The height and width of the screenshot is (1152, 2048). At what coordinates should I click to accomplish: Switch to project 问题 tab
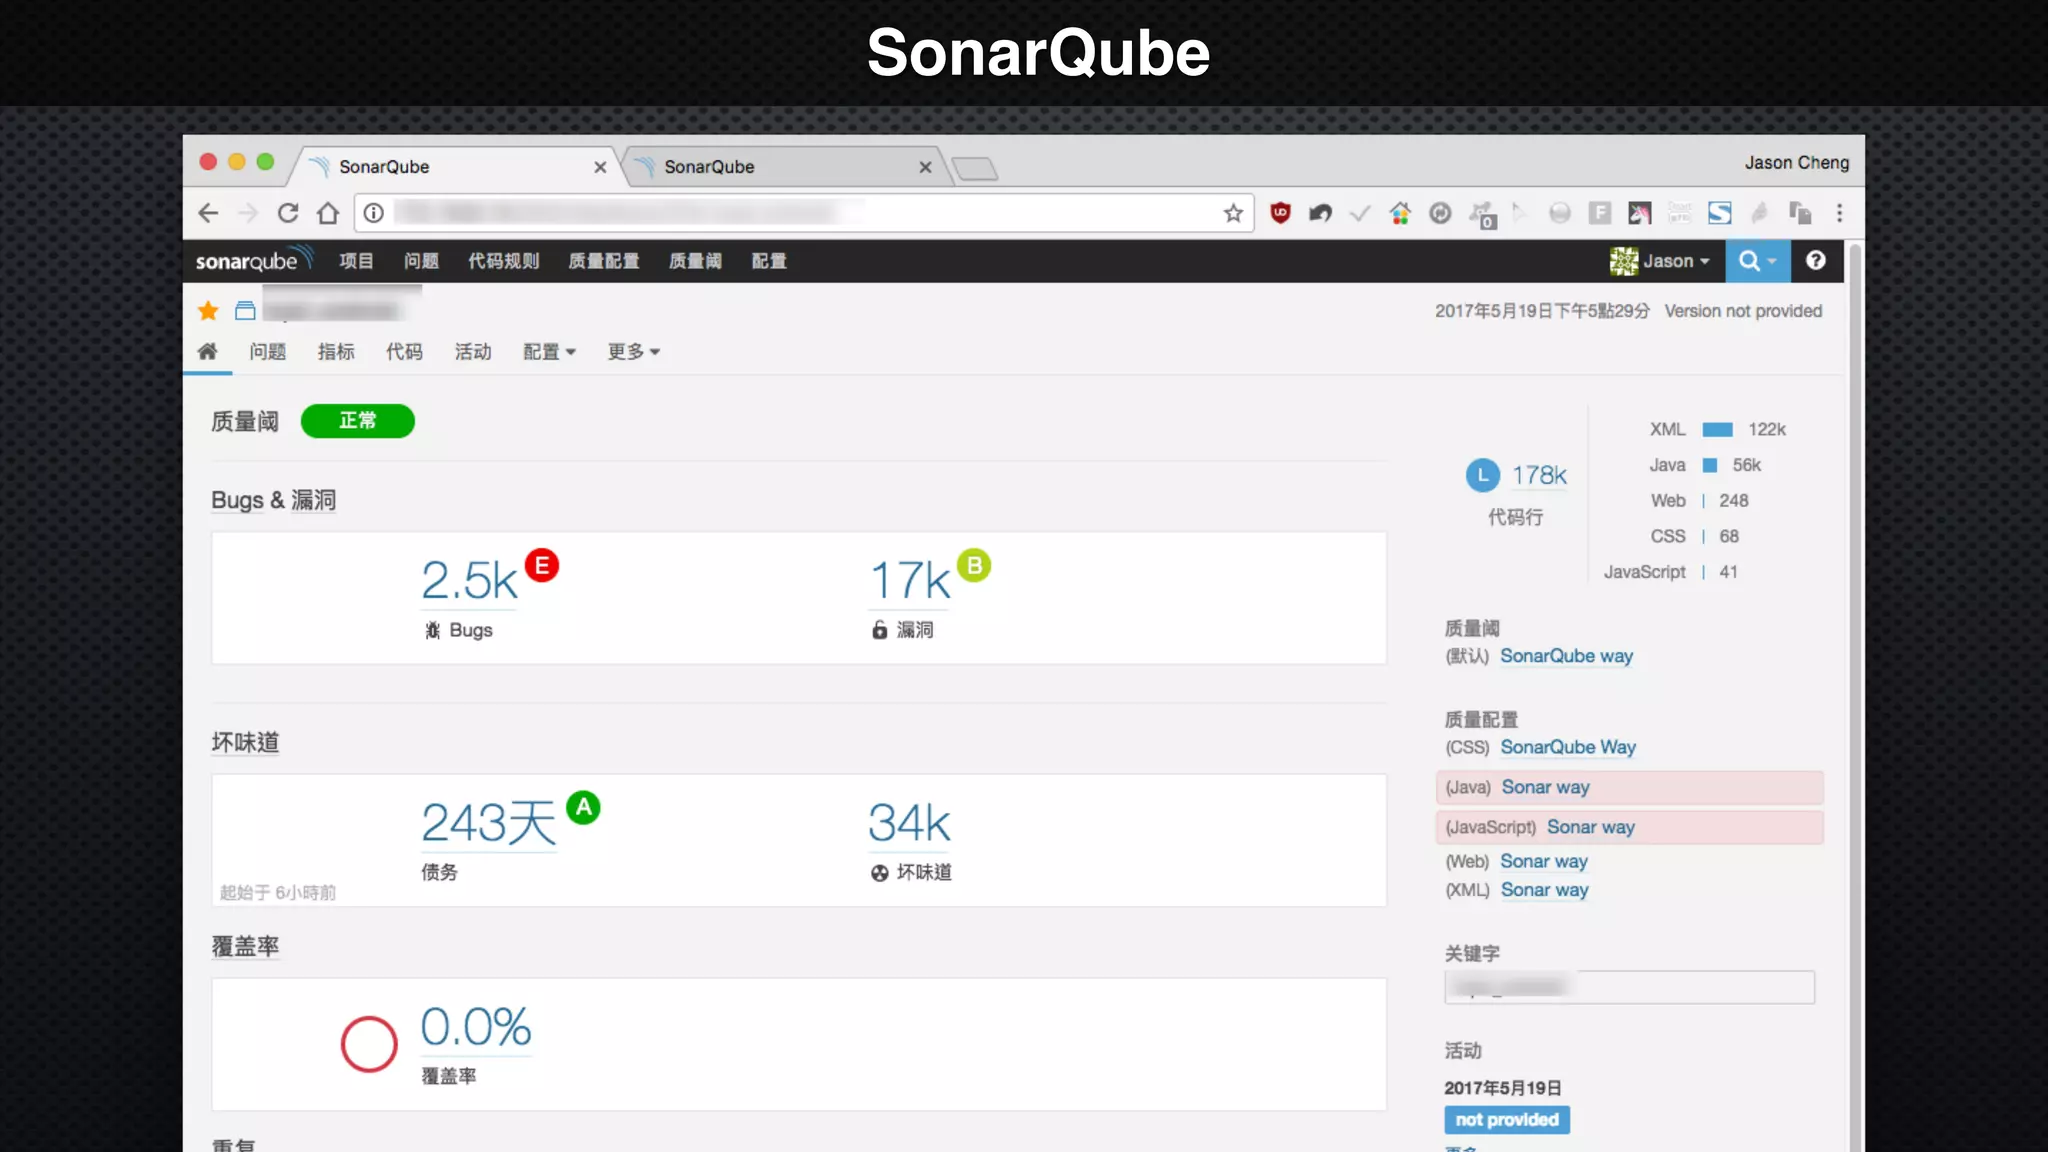267,352
